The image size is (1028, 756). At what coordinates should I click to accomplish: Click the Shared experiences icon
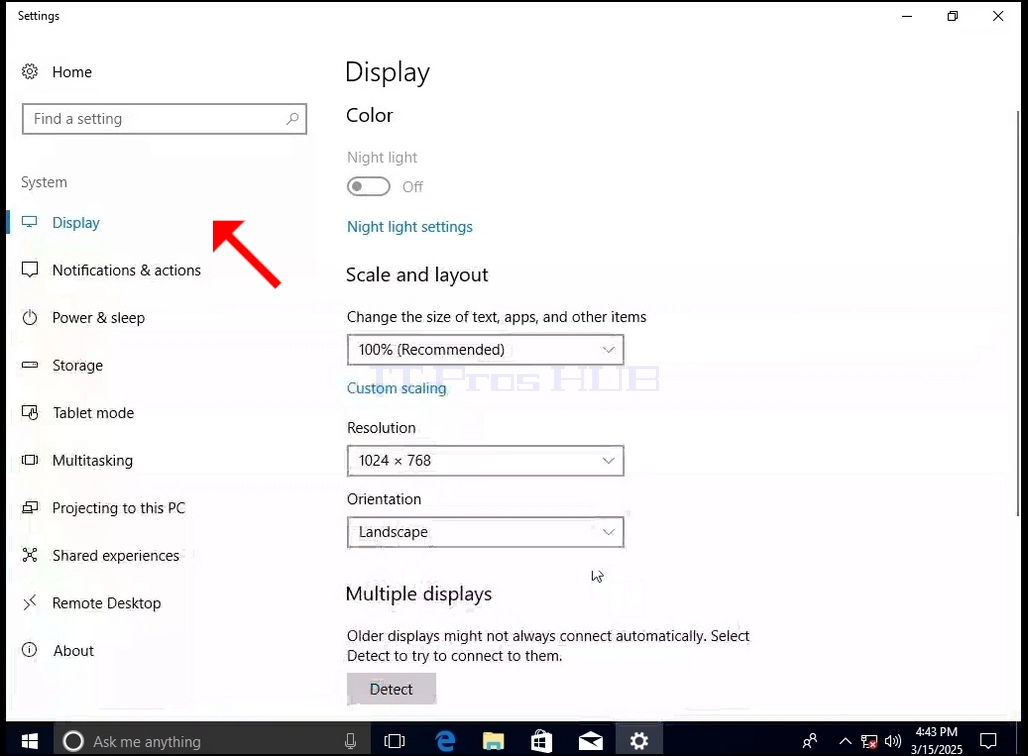coord(30,555)
